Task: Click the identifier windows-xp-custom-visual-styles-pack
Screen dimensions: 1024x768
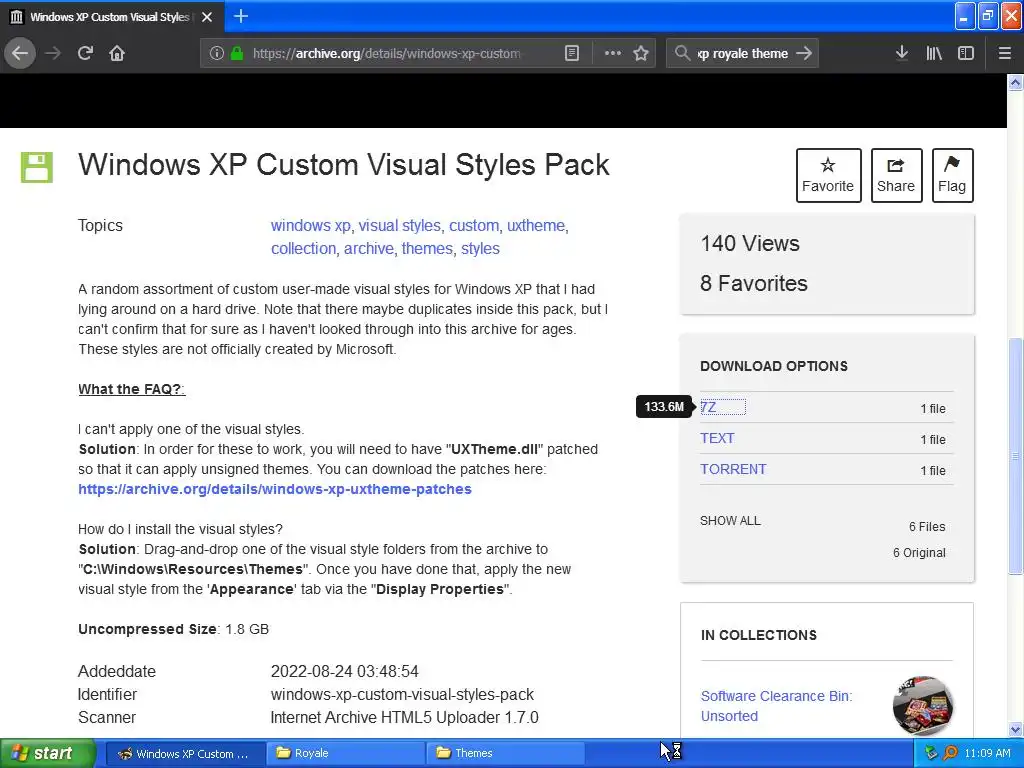Action: 402,694
